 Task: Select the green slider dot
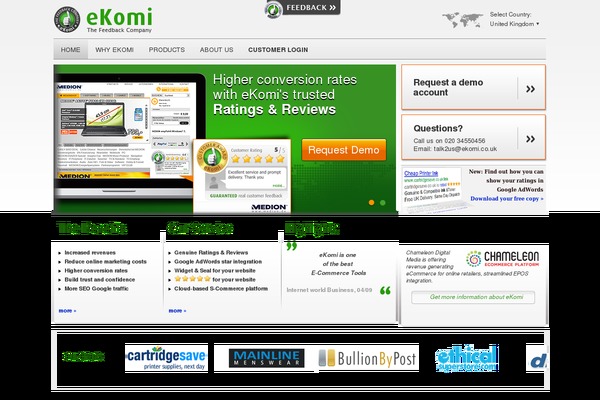point(382,202)
